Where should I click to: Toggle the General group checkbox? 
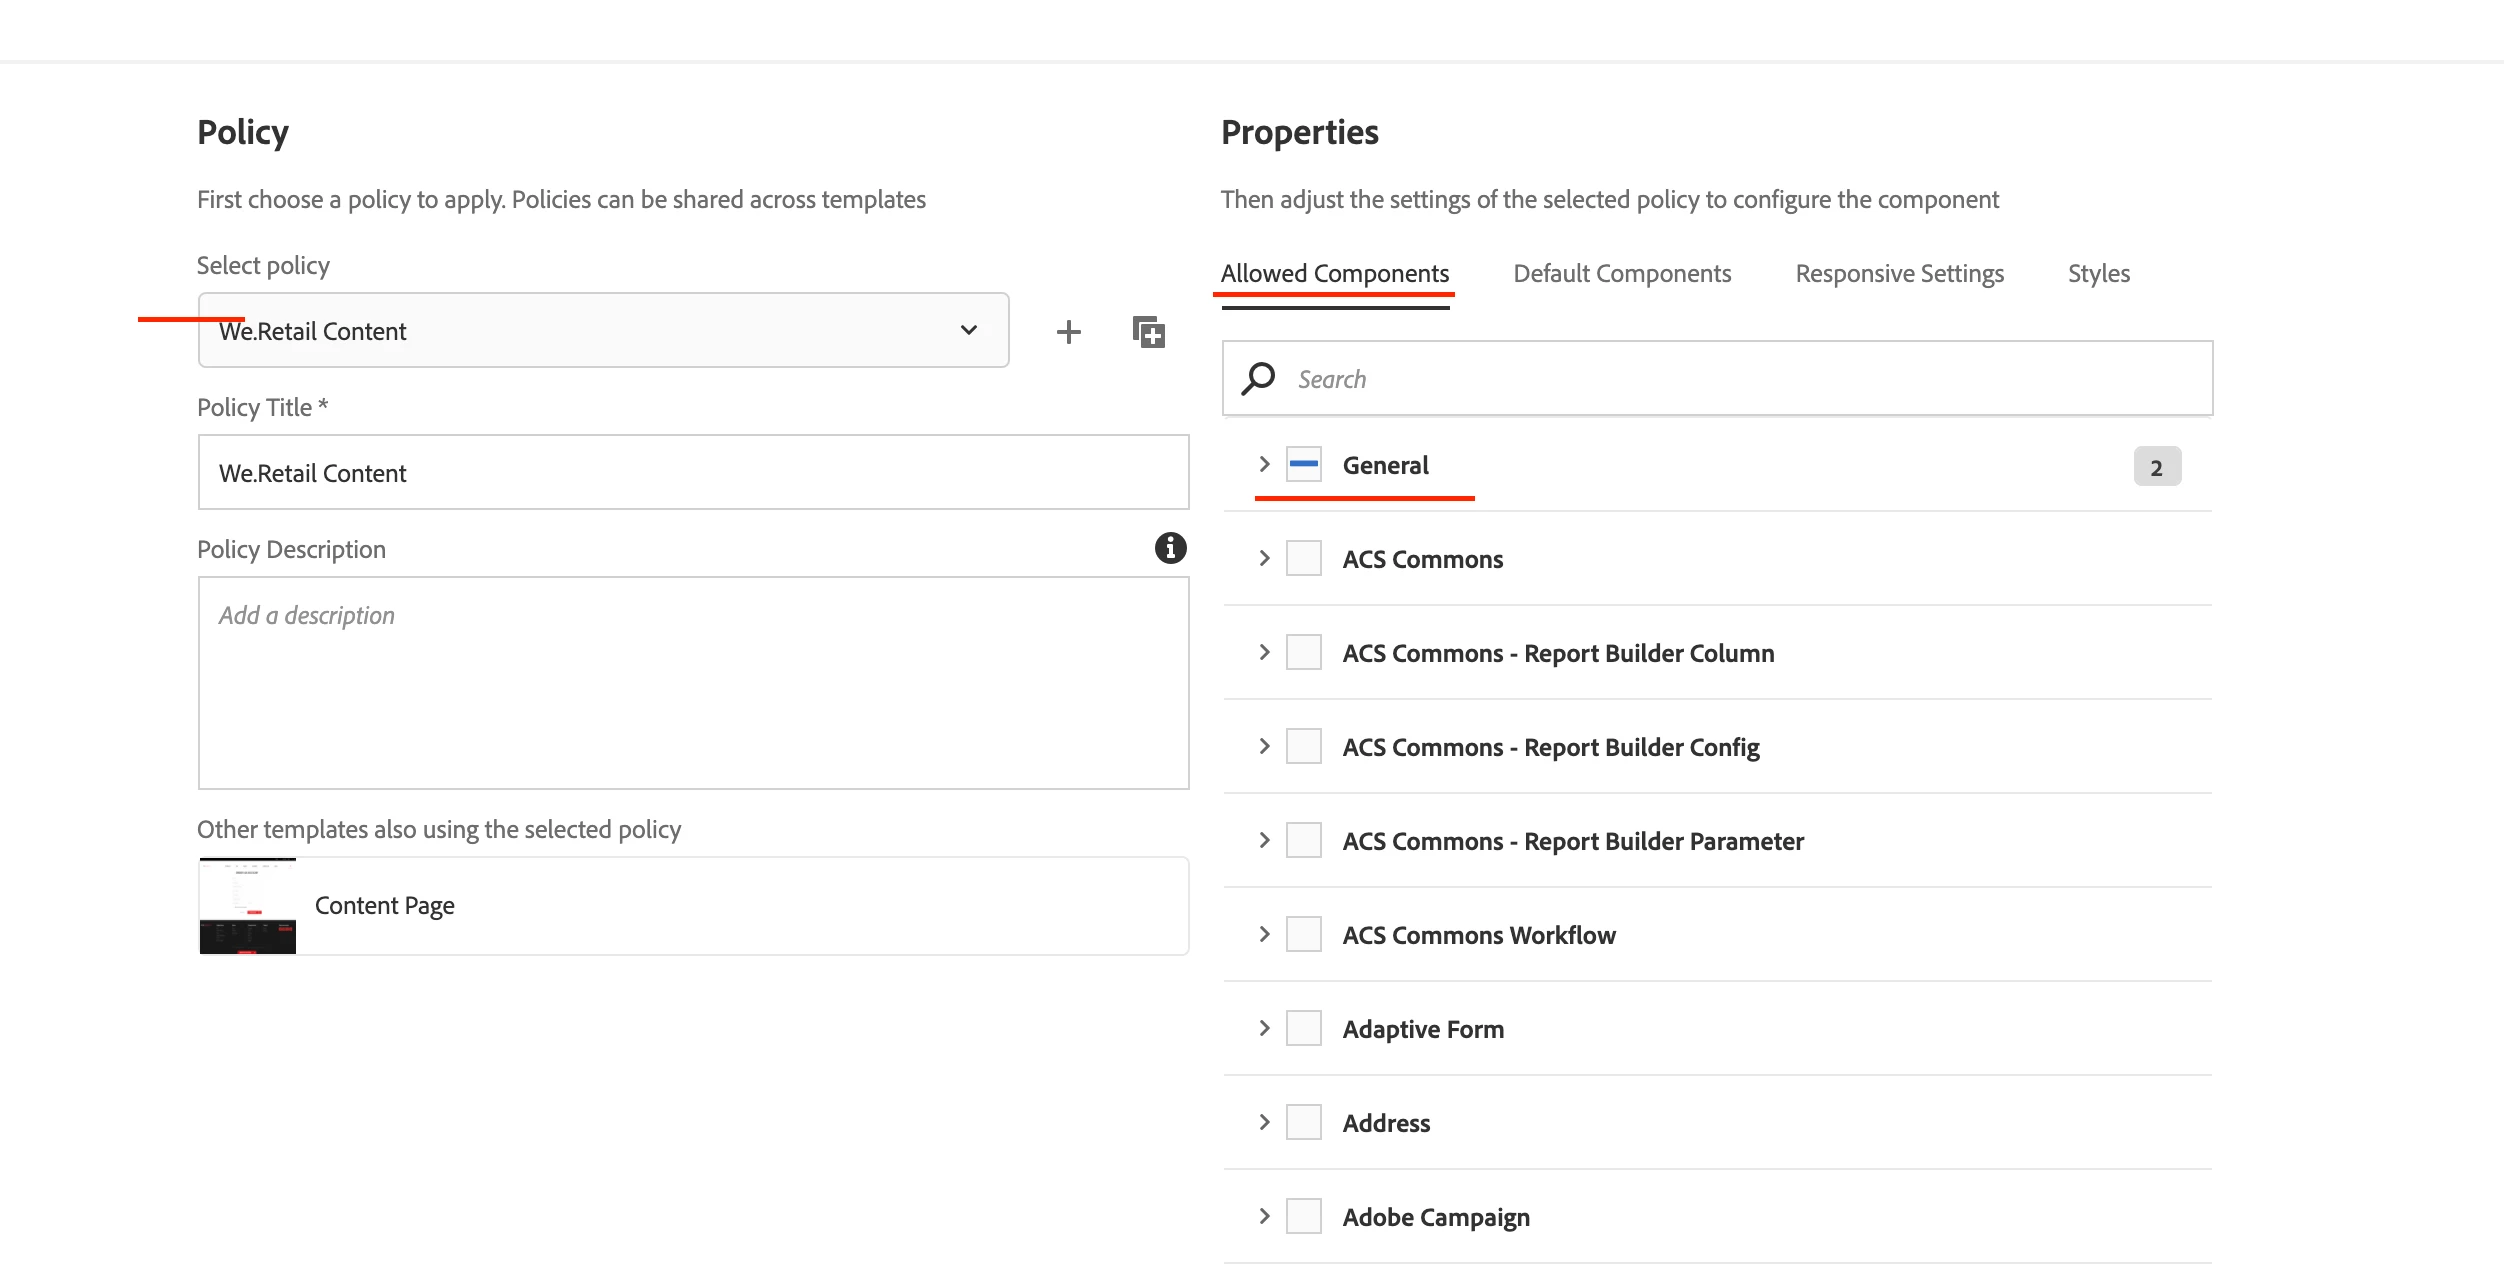tap(1303, 465)
